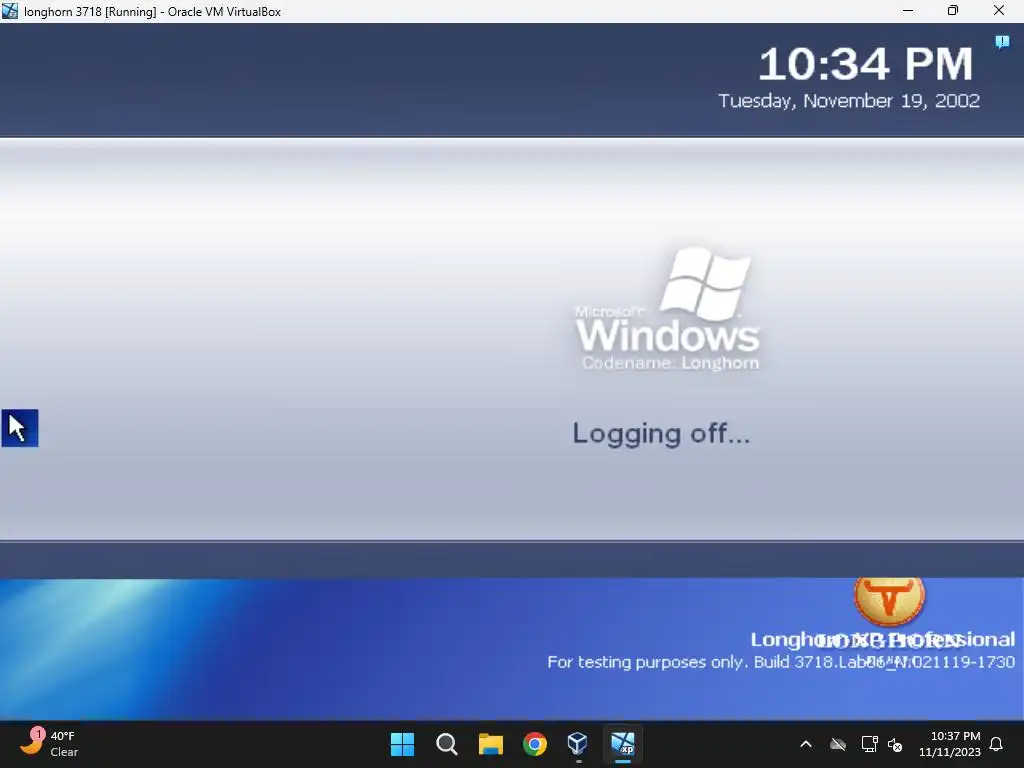Open VirtualBox Manager taskbar icon
The width and height of the screenshot is (1024, 768).
(578, 744)
